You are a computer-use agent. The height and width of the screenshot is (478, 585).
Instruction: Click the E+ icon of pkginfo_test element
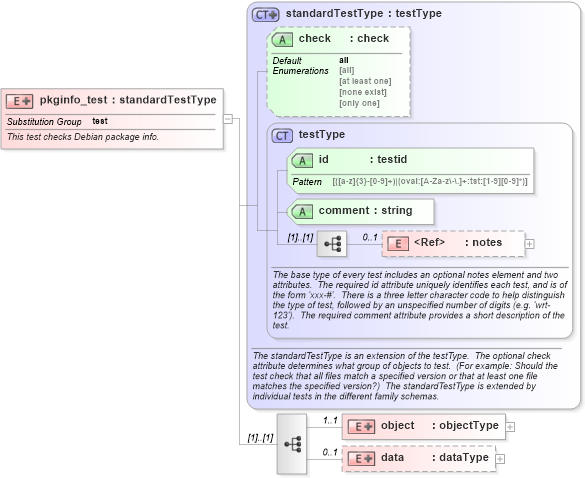[19, 101]
